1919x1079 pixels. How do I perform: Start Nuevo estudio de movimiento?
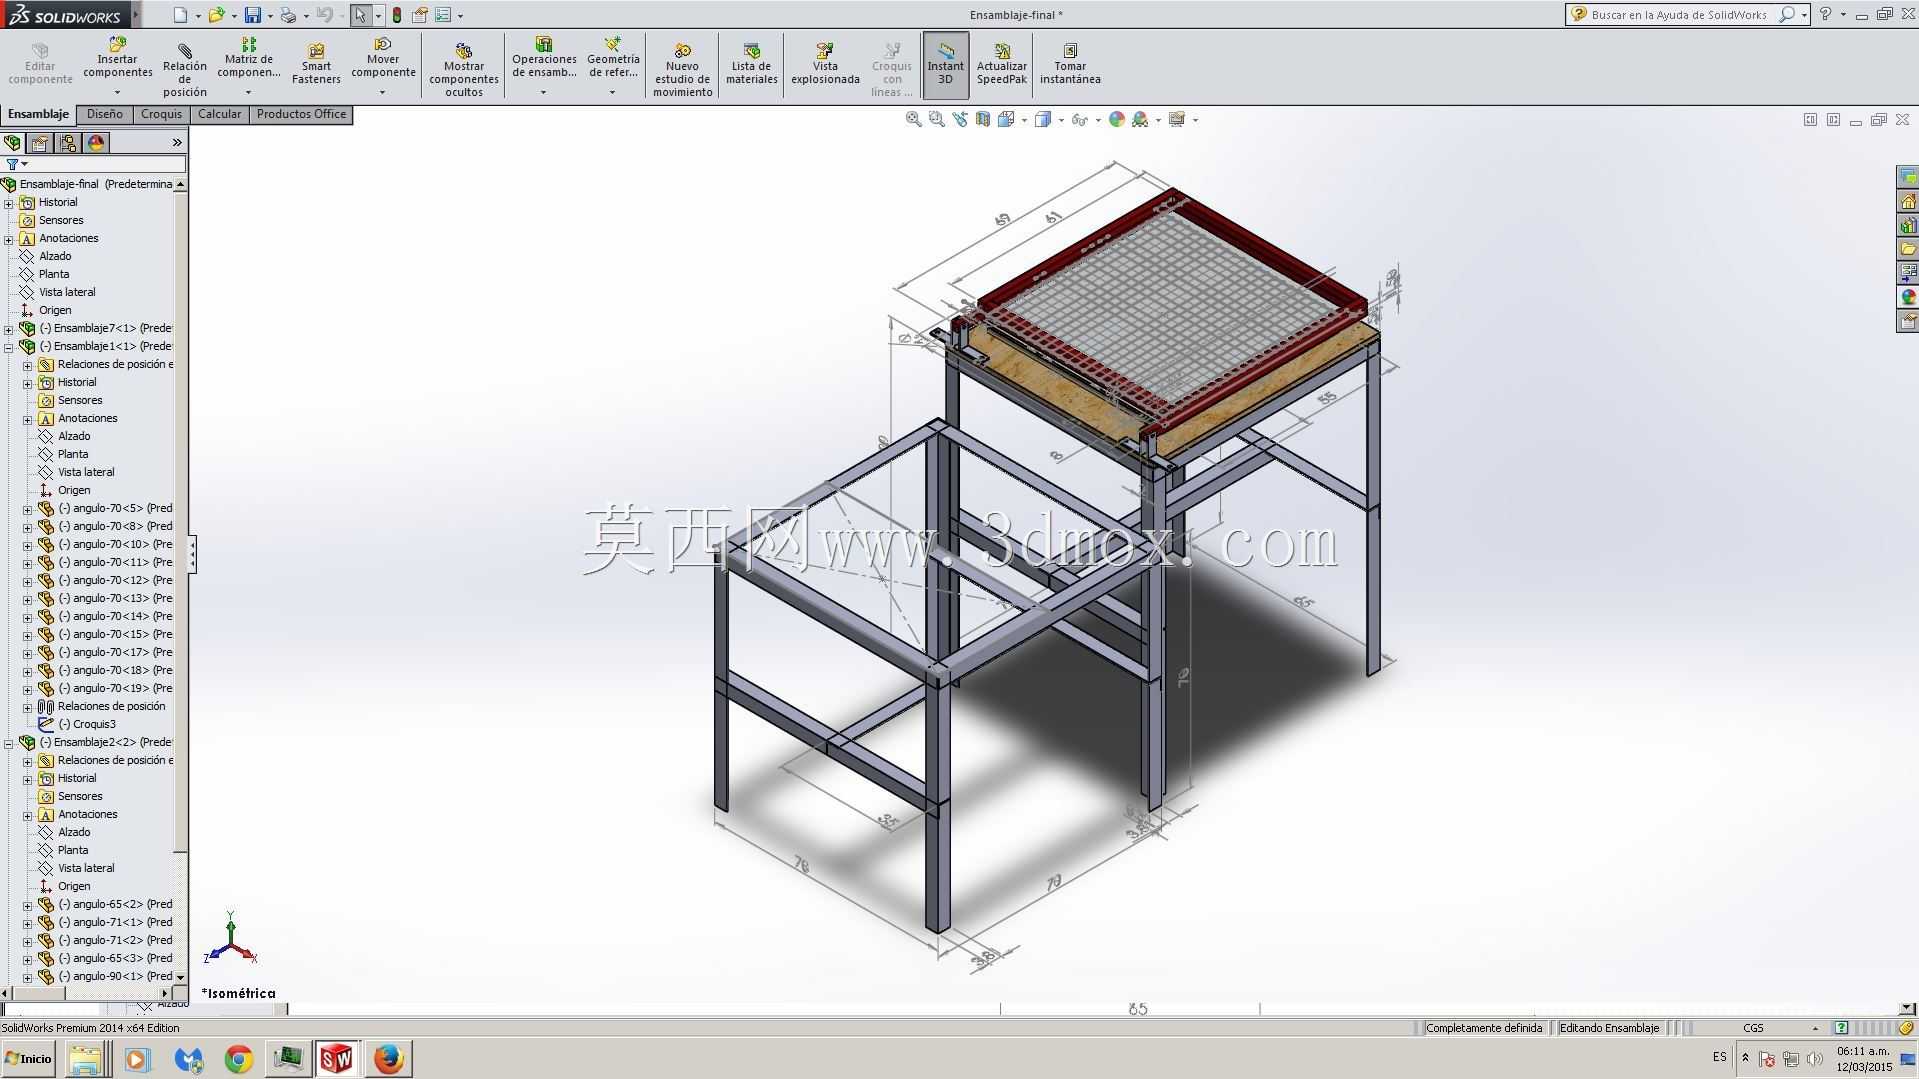click(x=682, y=70)
